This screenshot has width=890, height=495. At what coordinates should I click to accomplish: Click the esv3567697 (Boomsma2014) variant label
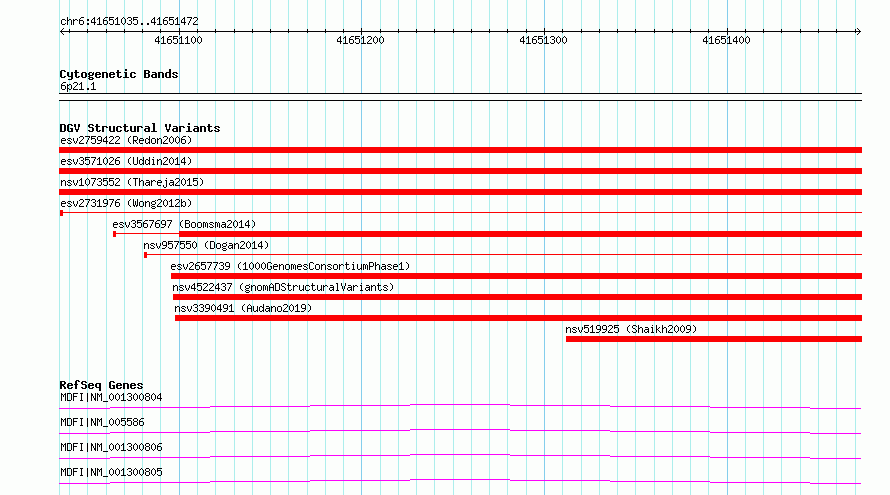[x=184, y=224]
